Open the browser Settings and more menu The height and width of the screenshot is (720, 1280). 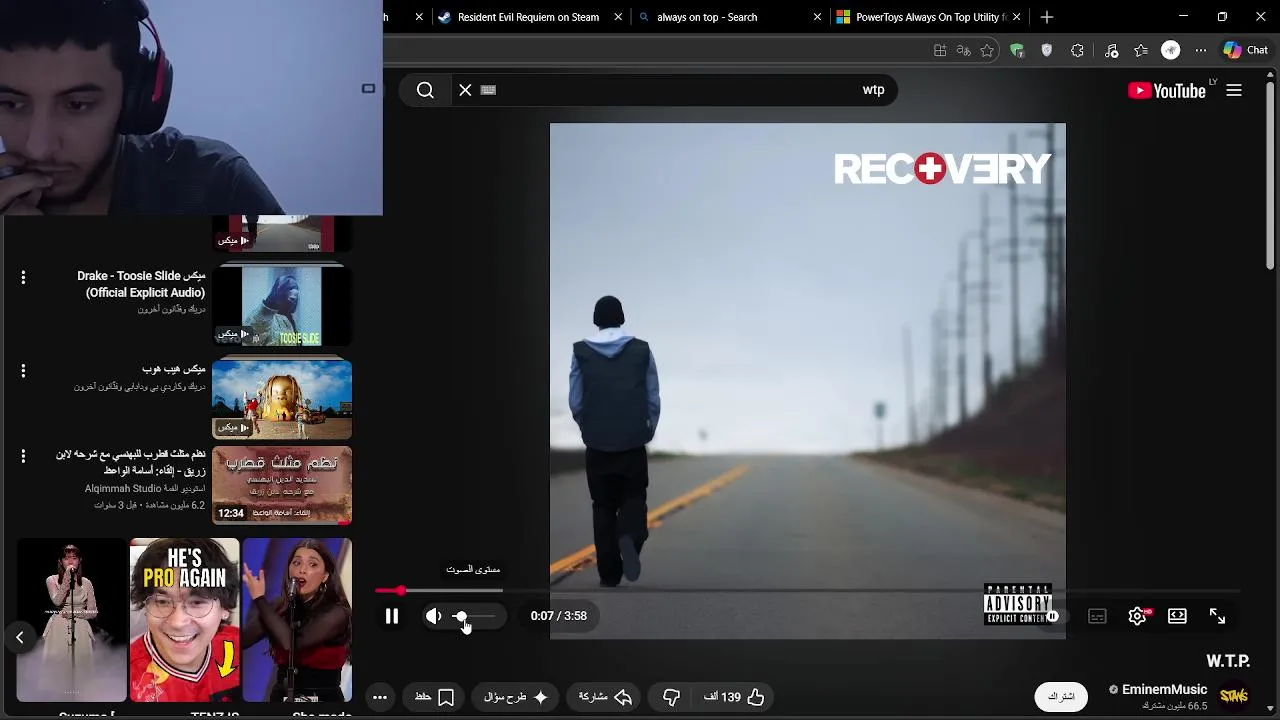tap(1201, 50)
